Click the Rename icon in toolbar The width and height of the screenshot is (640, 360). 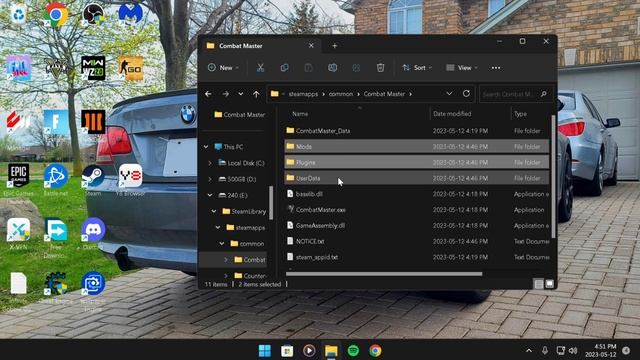click(332, 68)
